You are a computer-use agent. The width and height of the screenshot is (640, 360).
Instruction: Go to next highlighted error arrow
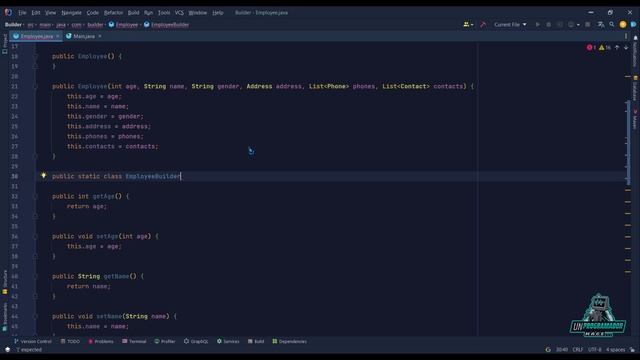(626, 48)
